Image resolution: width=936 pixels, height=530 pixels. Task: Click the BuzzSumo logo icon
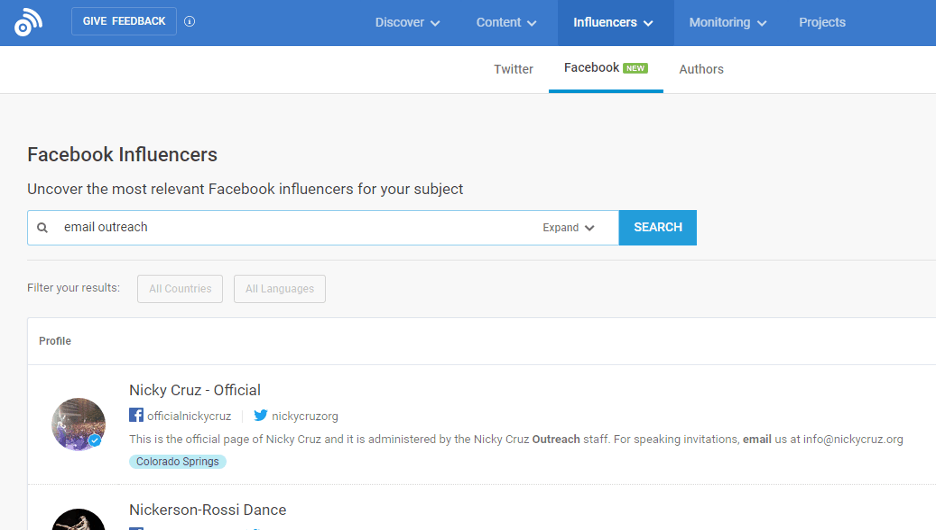[x=28, y=22]
